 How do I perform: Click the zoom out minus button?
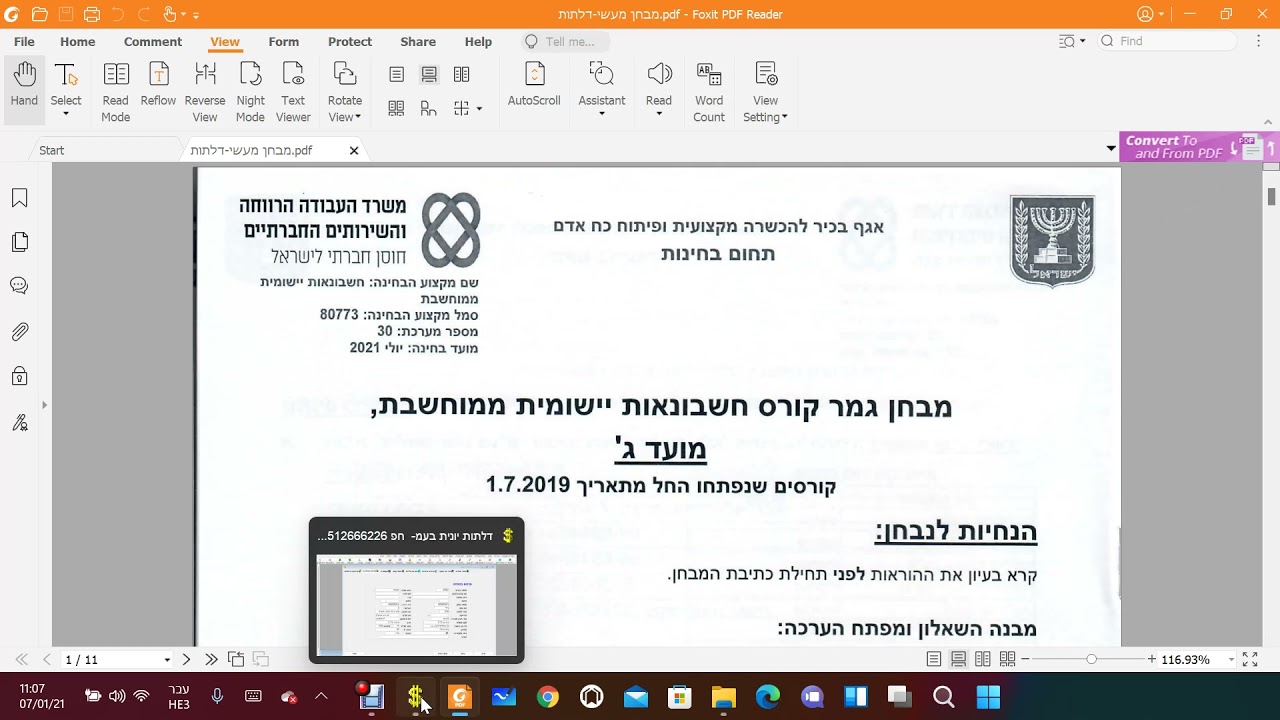point(1025,659)
